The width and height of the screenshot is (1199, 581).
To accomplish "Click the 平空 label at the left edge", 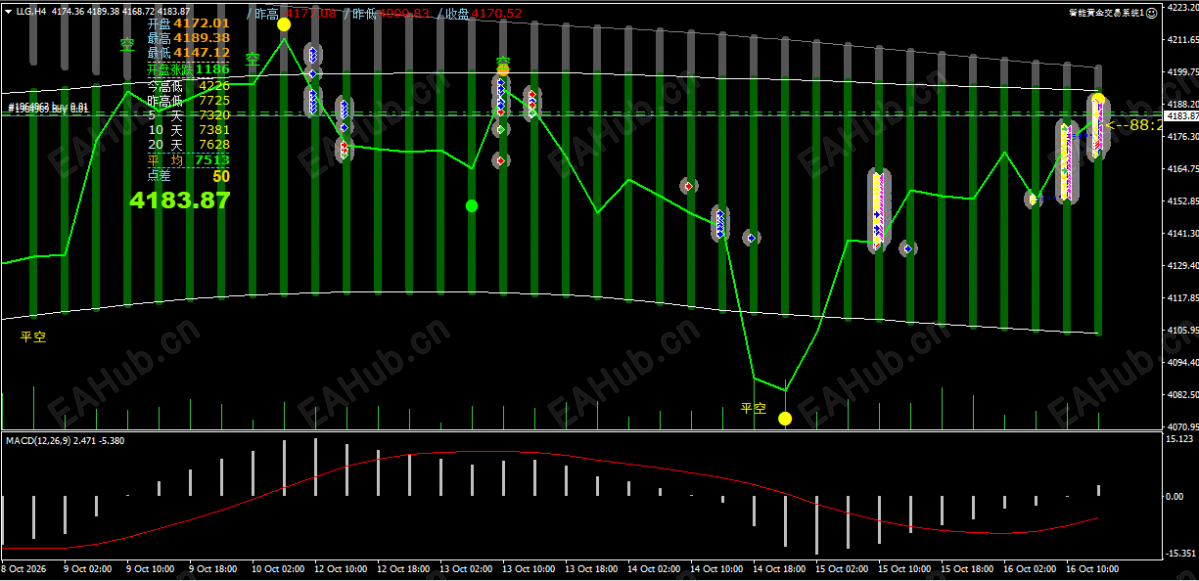I will [33, 336].
